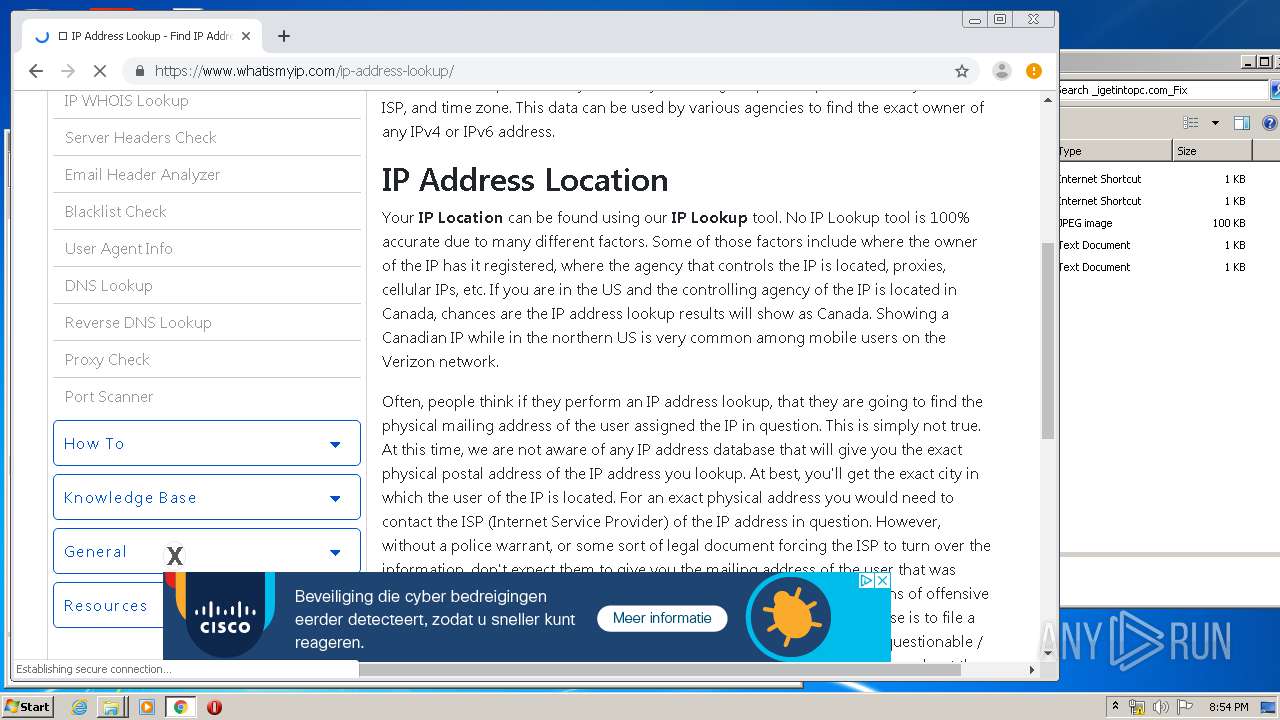Image resolution: width=1280 pixels, height=720 pixels.
Task: Click the Cisco logo in the ad
Action: pos(225,616)
